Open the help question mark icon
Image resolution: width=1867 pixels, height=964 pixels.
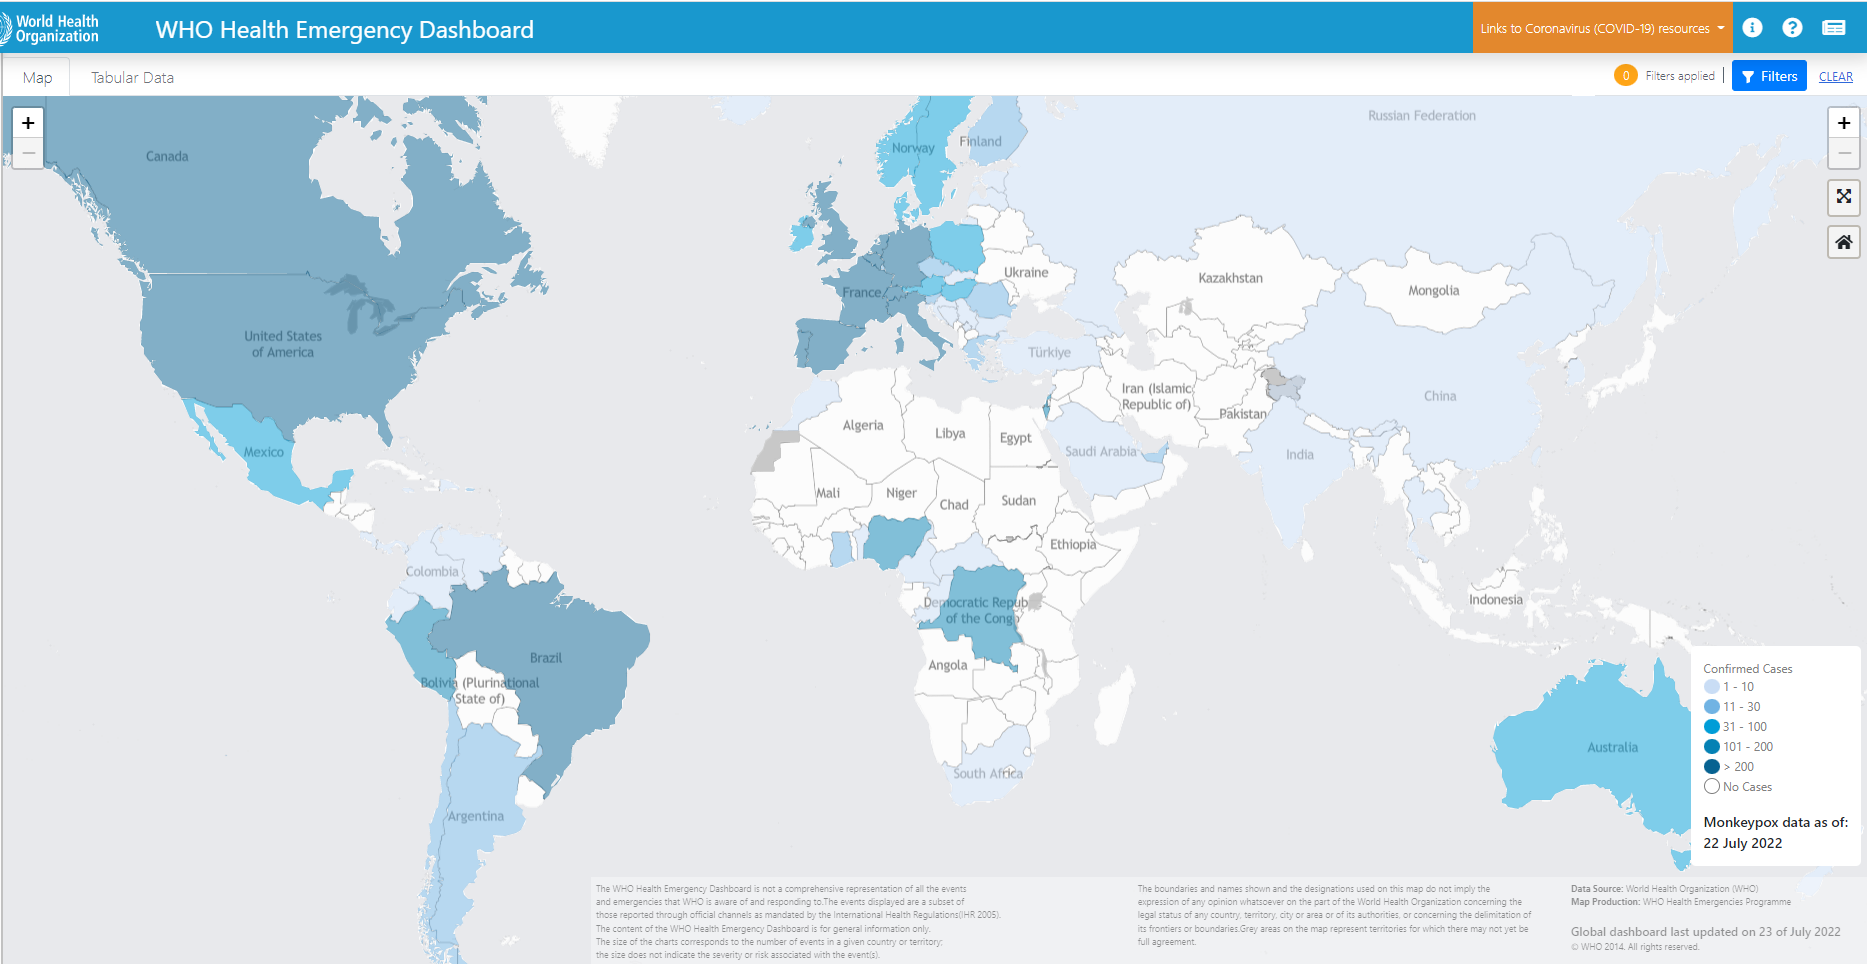[1792, 28]
